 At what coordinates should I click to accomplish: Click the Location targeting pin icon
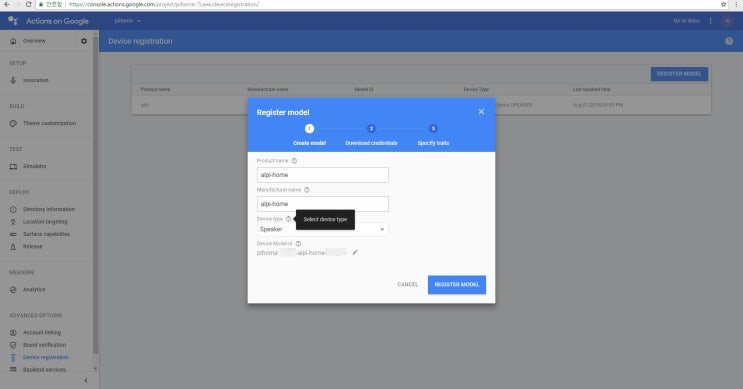click(x=13, y=222)
